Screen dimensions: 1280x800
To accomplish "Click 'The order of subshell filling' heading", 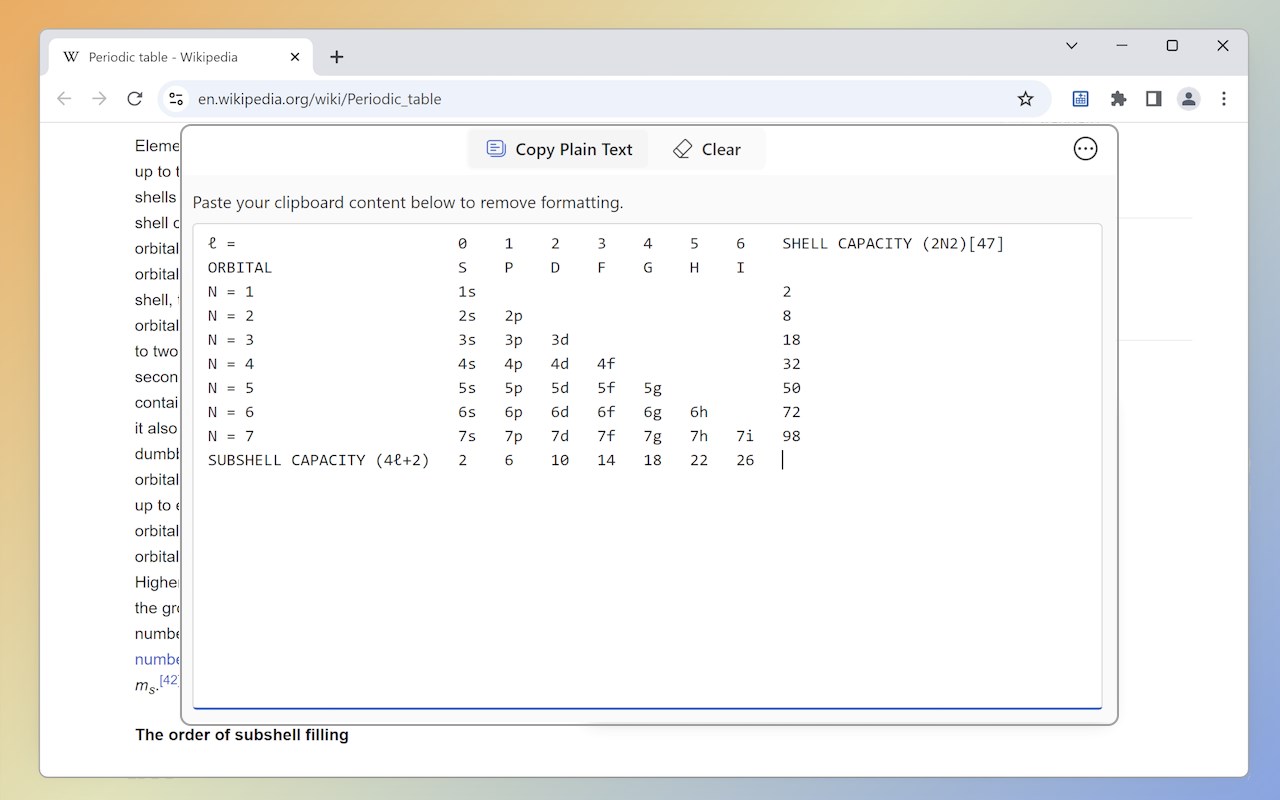I will click(242, 735).
